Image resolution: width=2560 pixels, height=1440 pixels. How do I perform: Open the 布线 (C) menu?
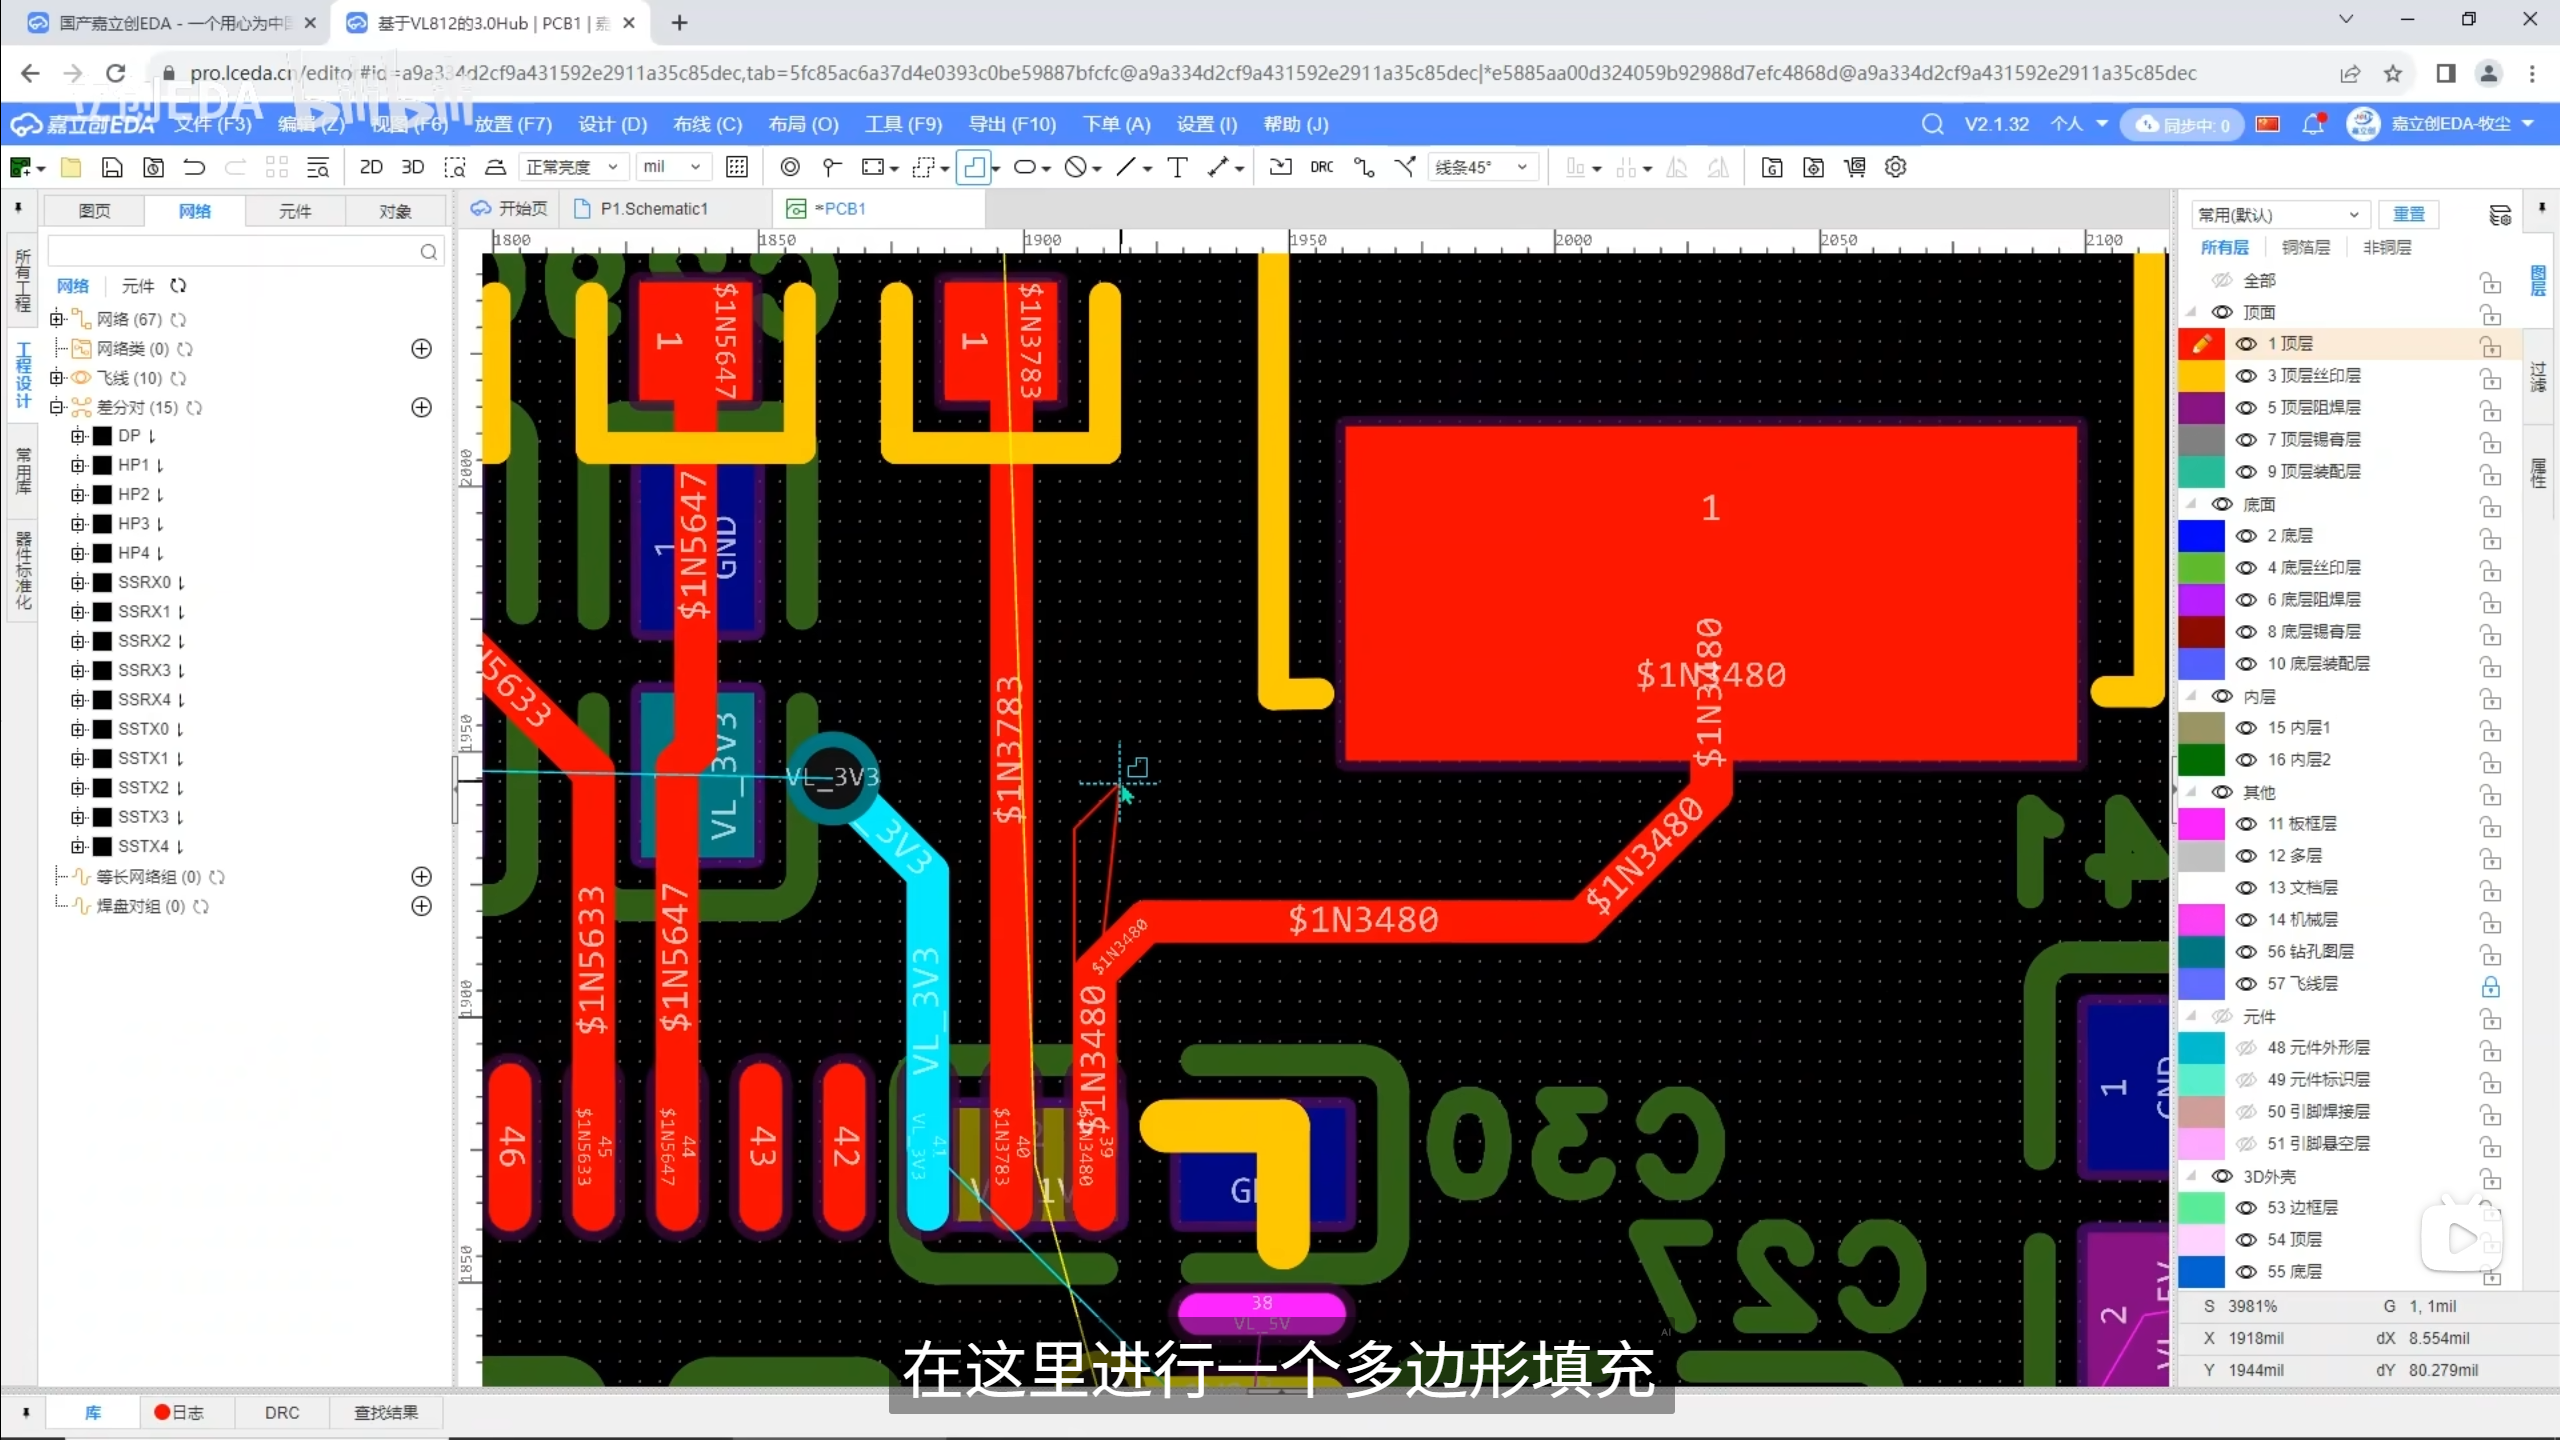pos(707,124)
